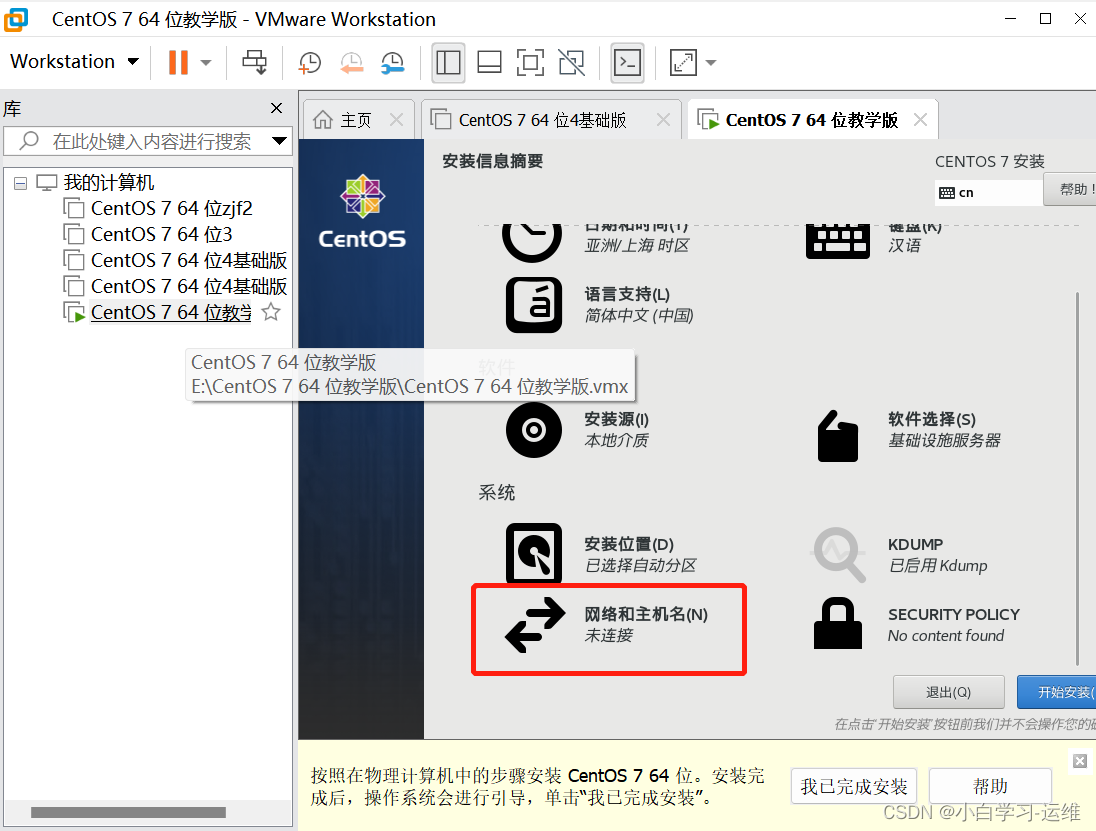The width and height of the screenshot is (1096, 831).
Task: Collapse the My Computer tree node
Action: point(20,183)
